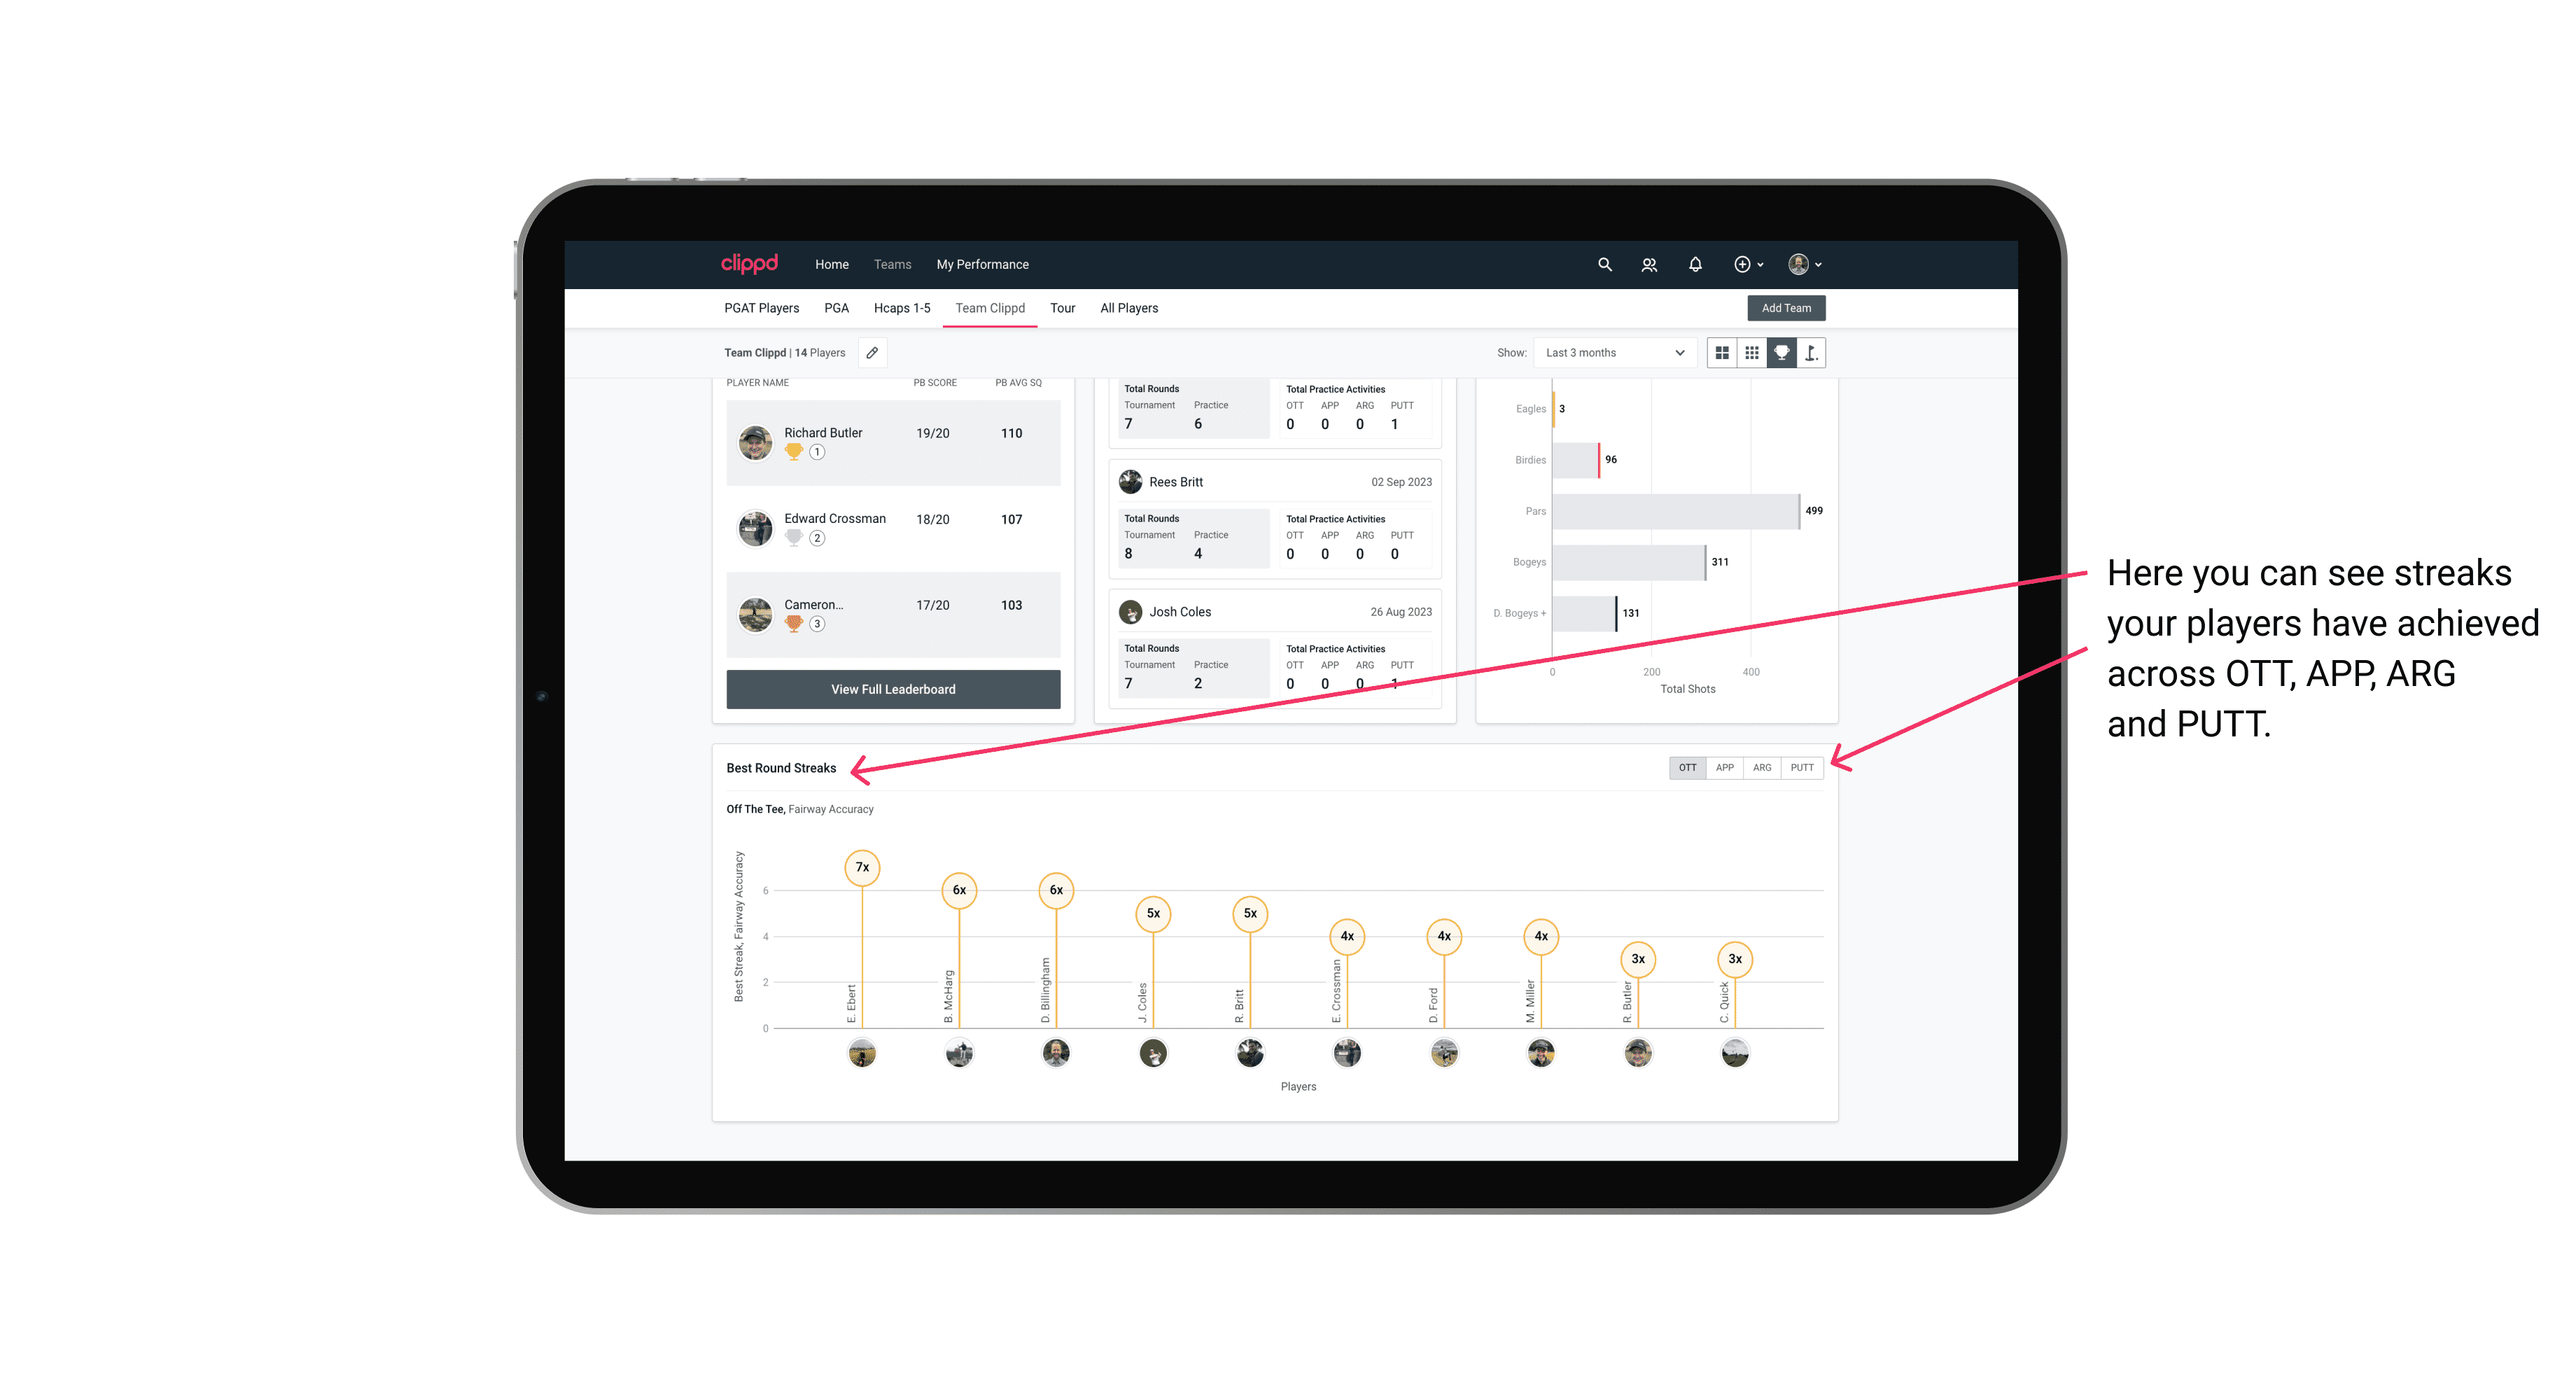The image size is (2576, 1386).
Task: Select the APP streak filter icon
Action: click(1723, 768)
